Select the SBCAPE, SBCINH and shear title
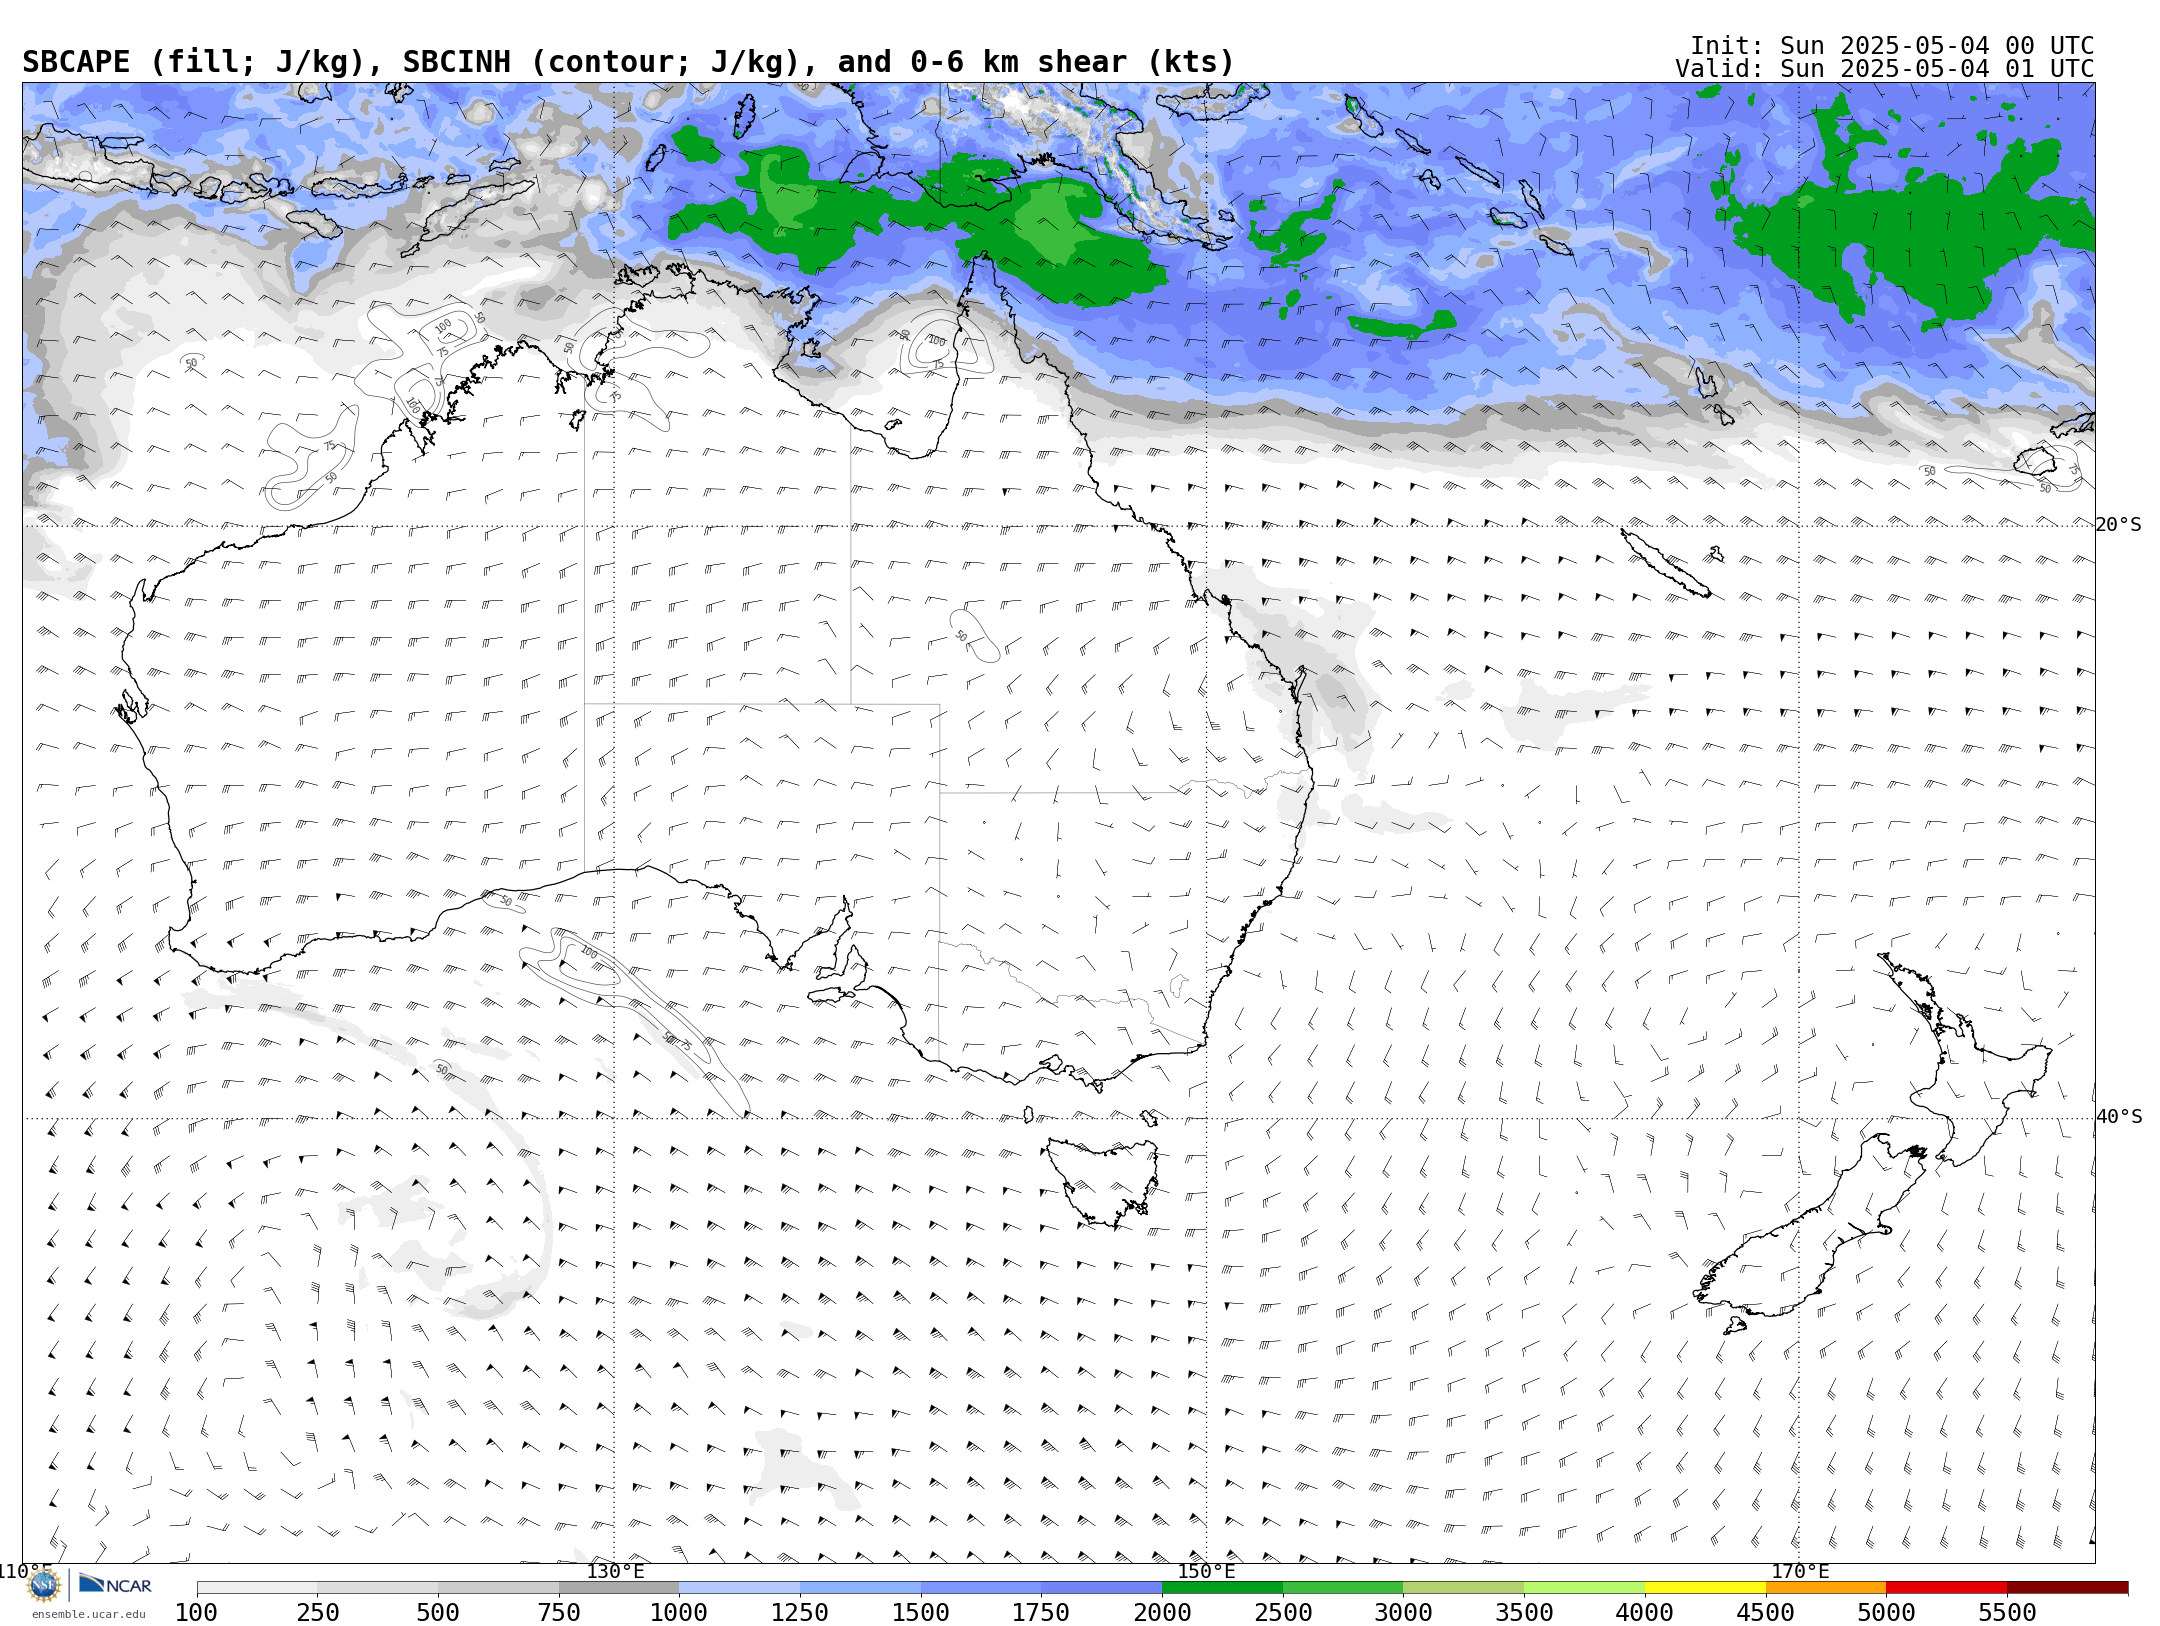 tap(628, 62)
